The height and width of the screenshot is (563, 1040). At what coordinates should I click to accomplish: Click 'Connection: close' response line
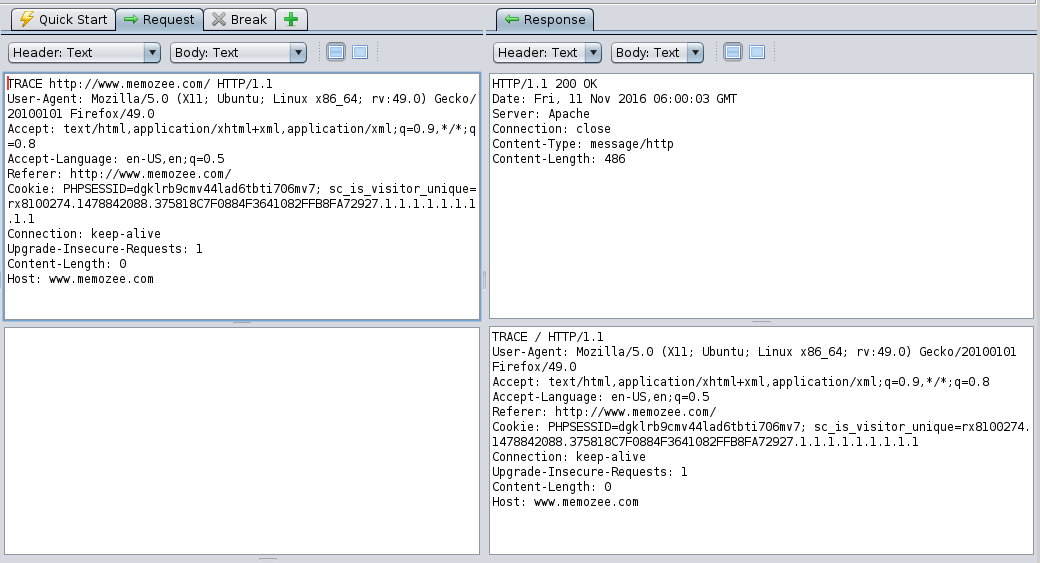(551, 129)
